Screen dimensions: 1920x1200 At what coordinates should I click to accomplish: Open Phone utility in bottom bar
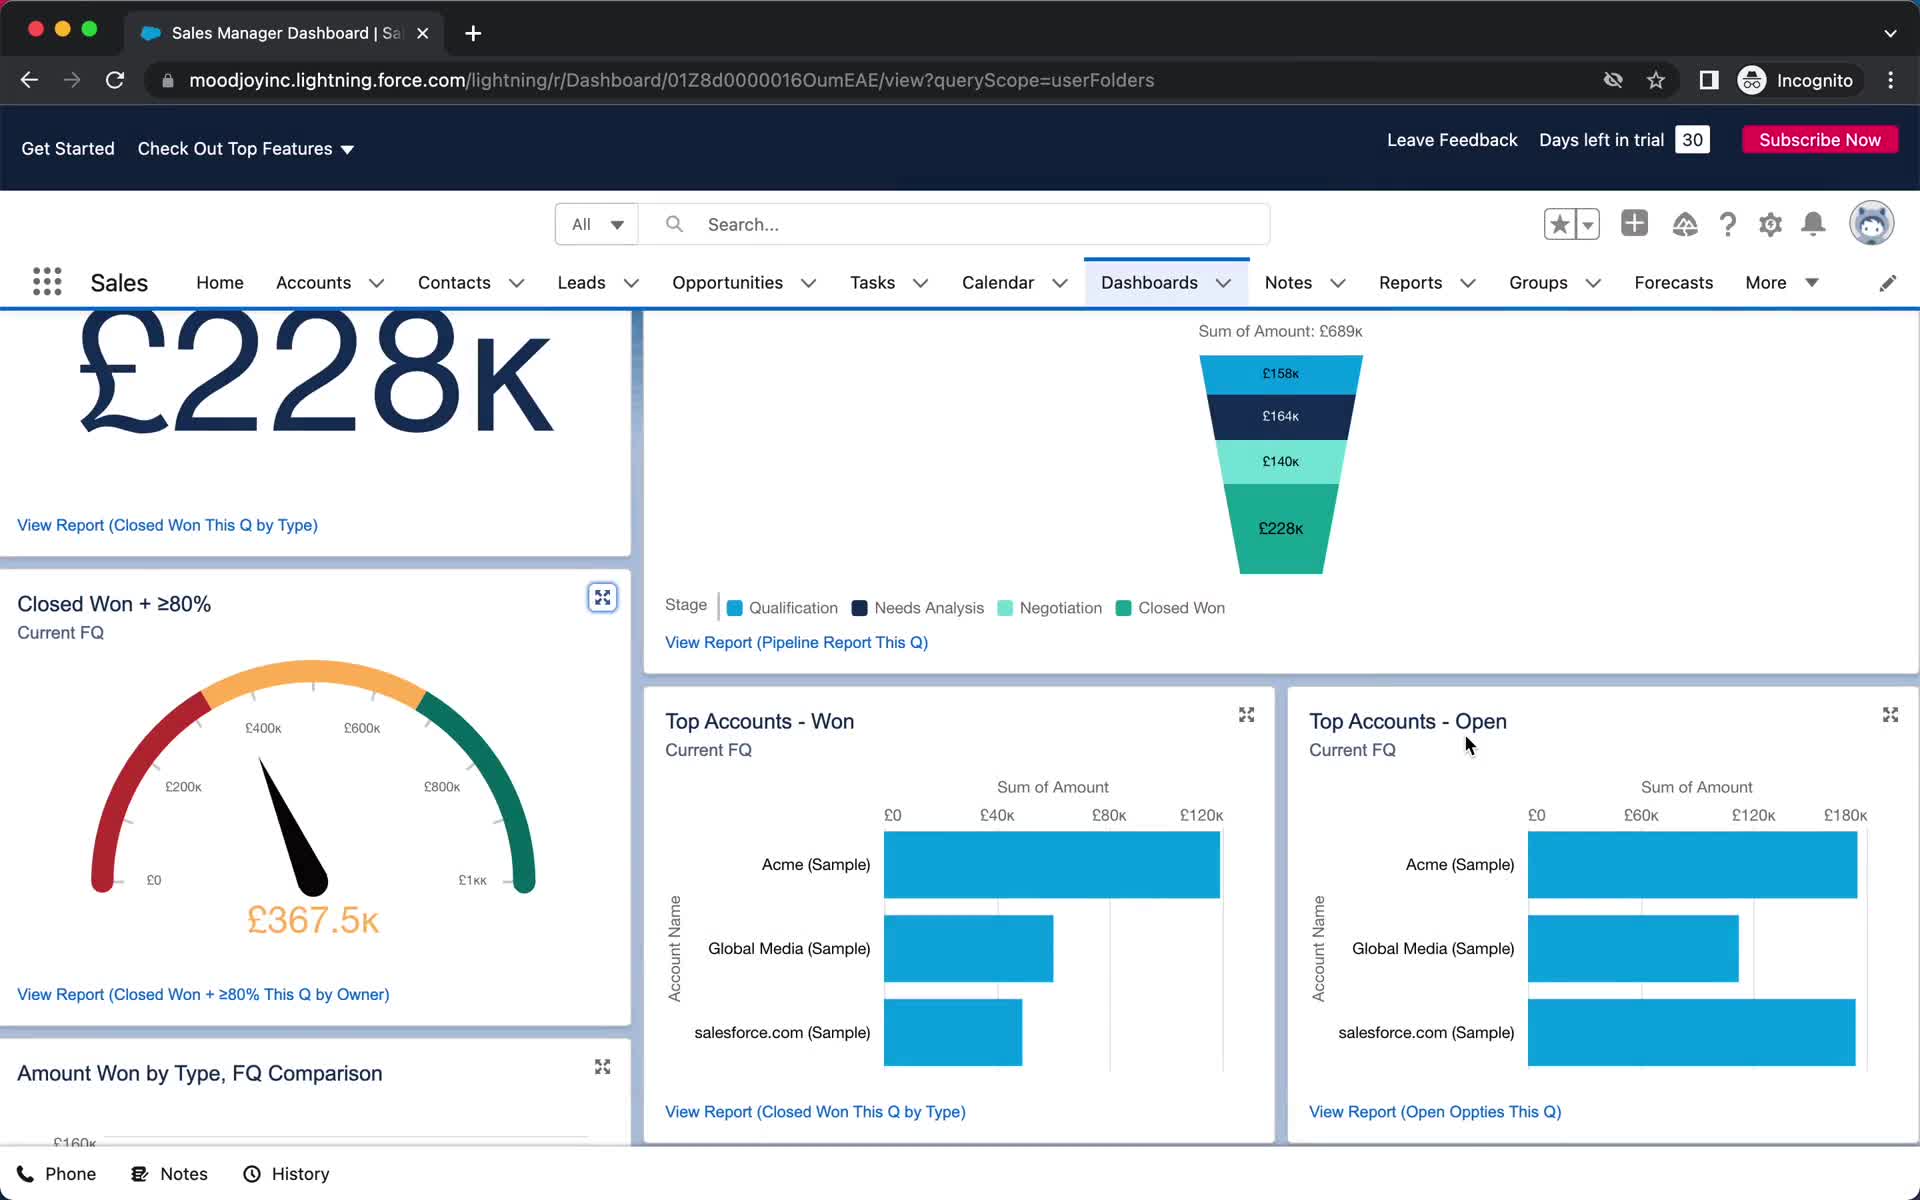pyautogui.click(x=56, y=1174)
